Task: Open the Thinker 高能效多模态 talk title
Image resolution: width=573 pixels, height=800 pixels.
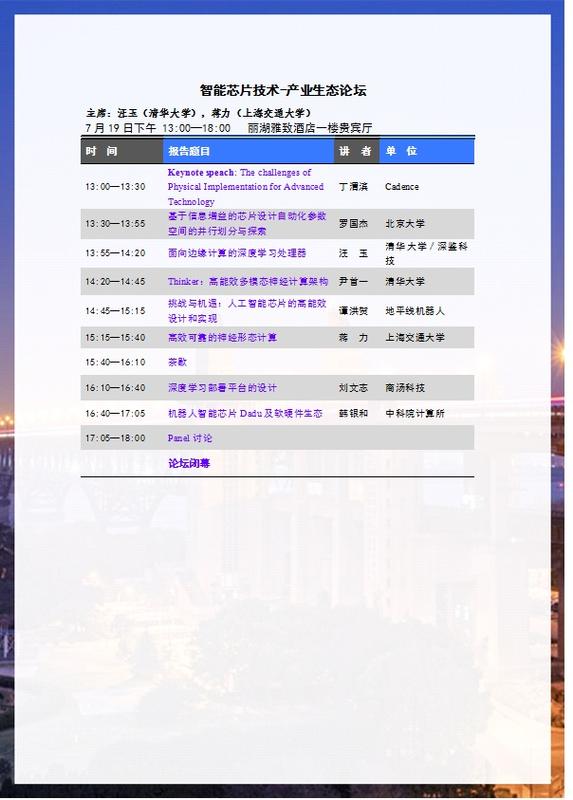Action: point(247,281)
